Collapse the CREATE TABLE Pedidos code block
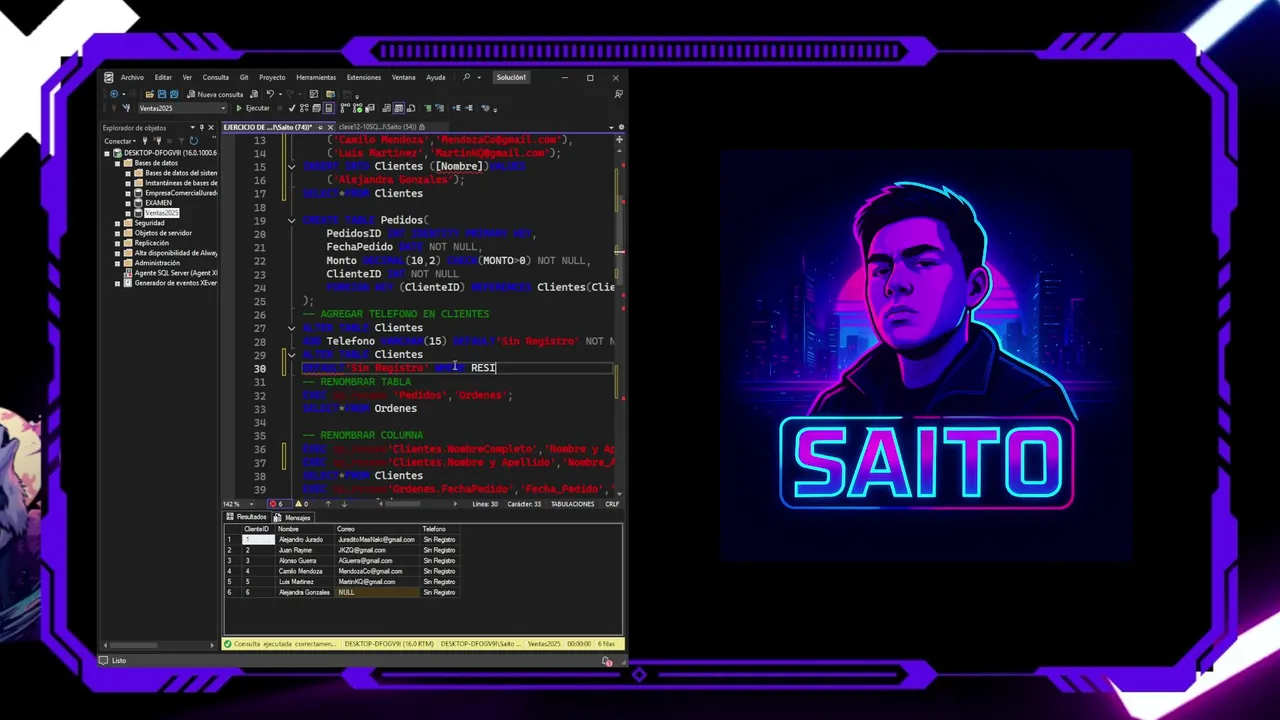Viewport: 1280px width, 720px height. [291, 220]
